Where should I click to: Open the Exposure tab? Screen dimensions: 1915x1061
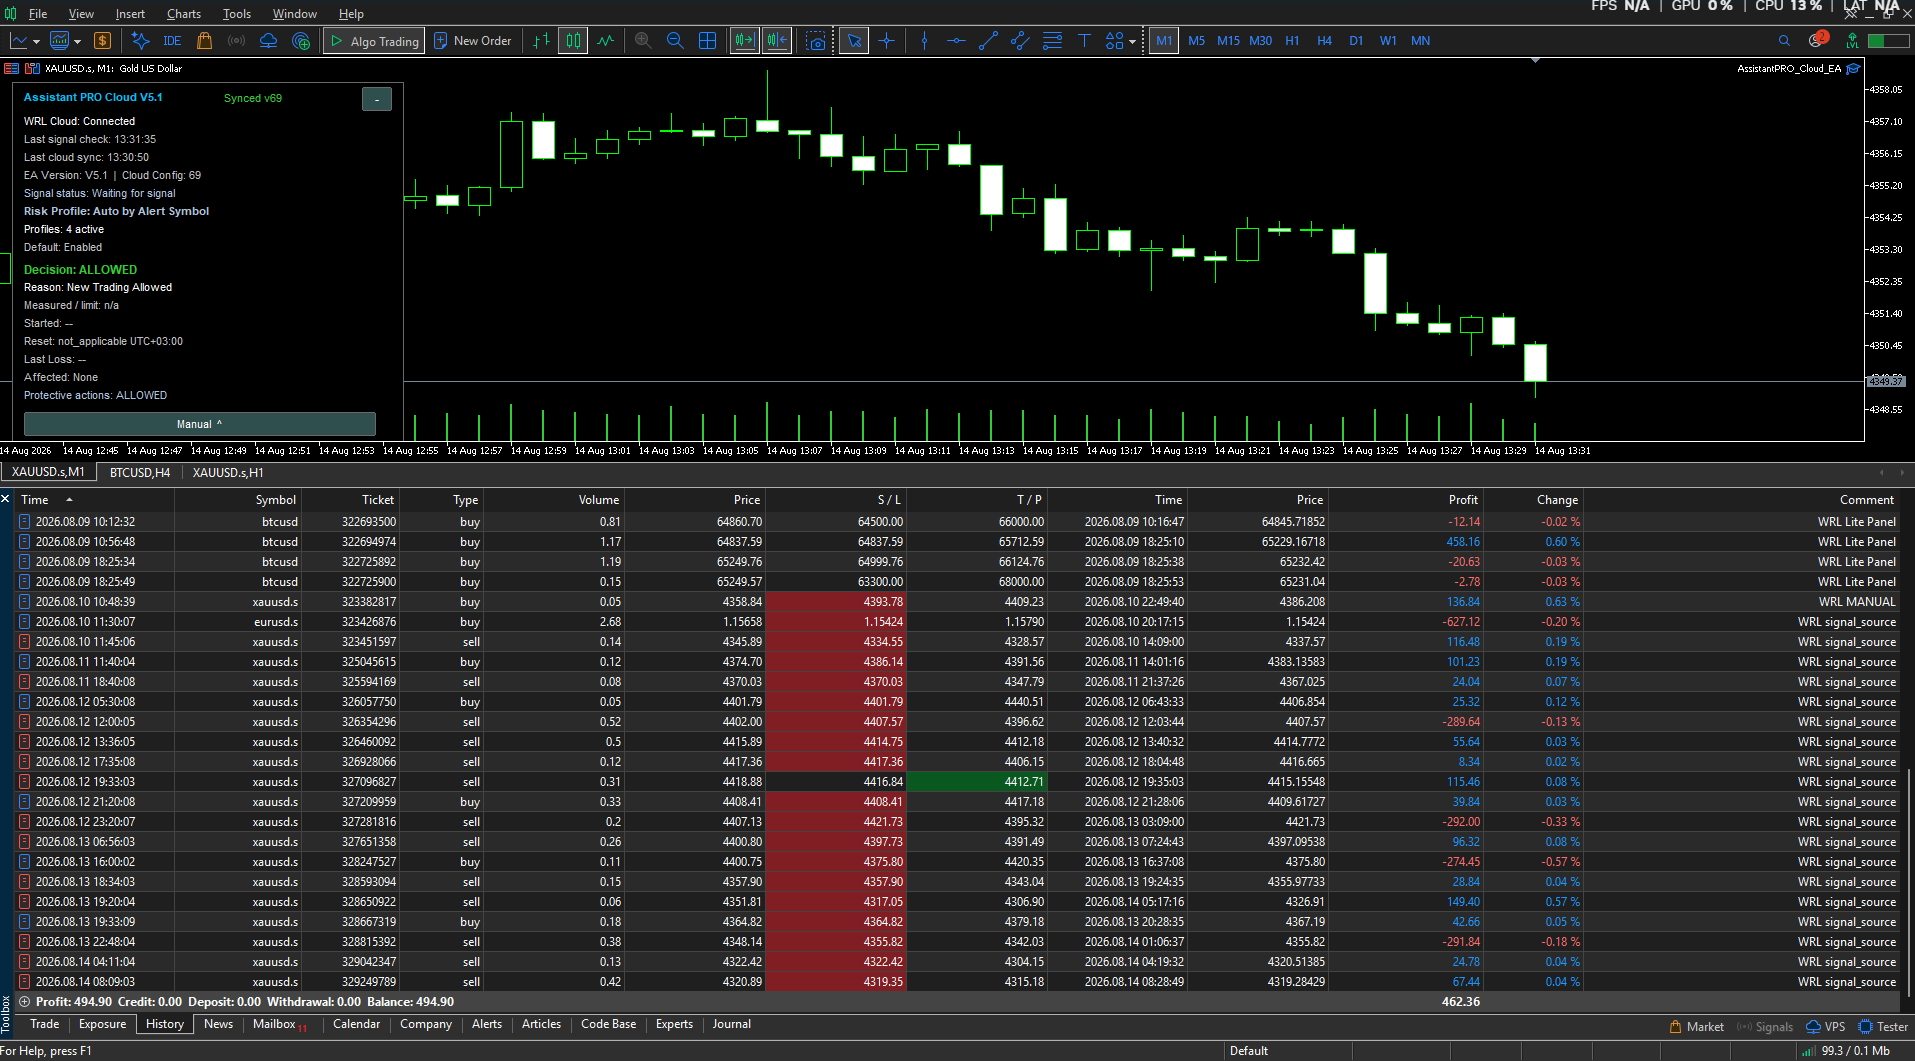click(102, 1024)
